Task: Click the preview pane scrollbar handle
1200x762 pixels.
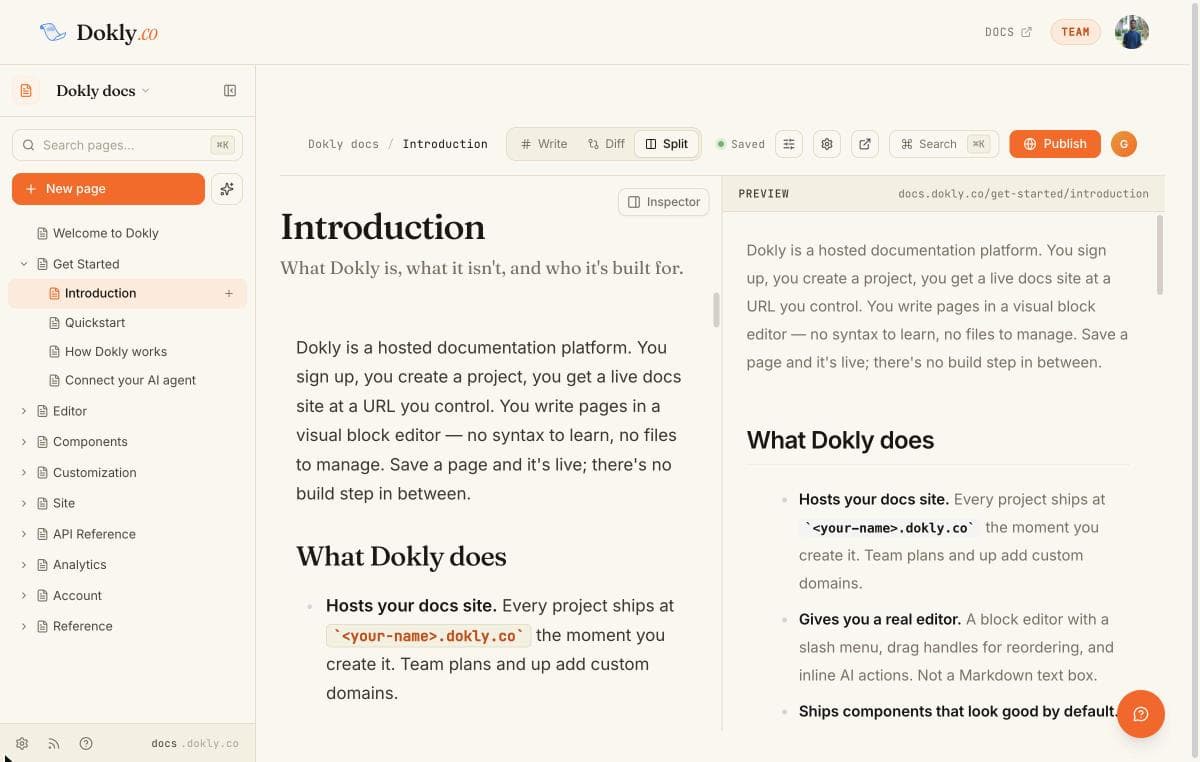Action: (x=1160, y=254)
